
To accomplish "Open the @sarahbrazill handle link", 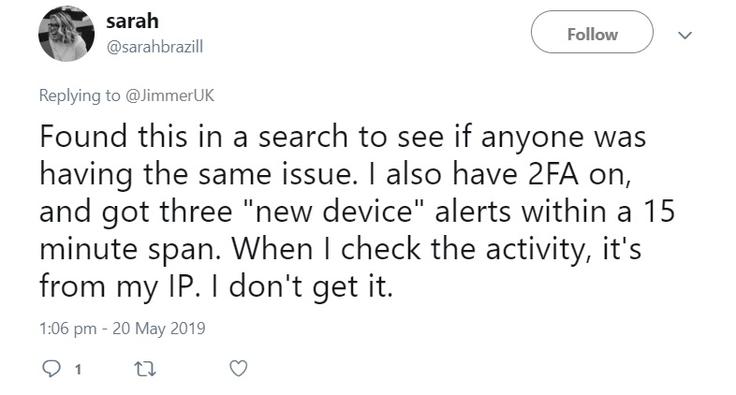I will tap(155, 47).
